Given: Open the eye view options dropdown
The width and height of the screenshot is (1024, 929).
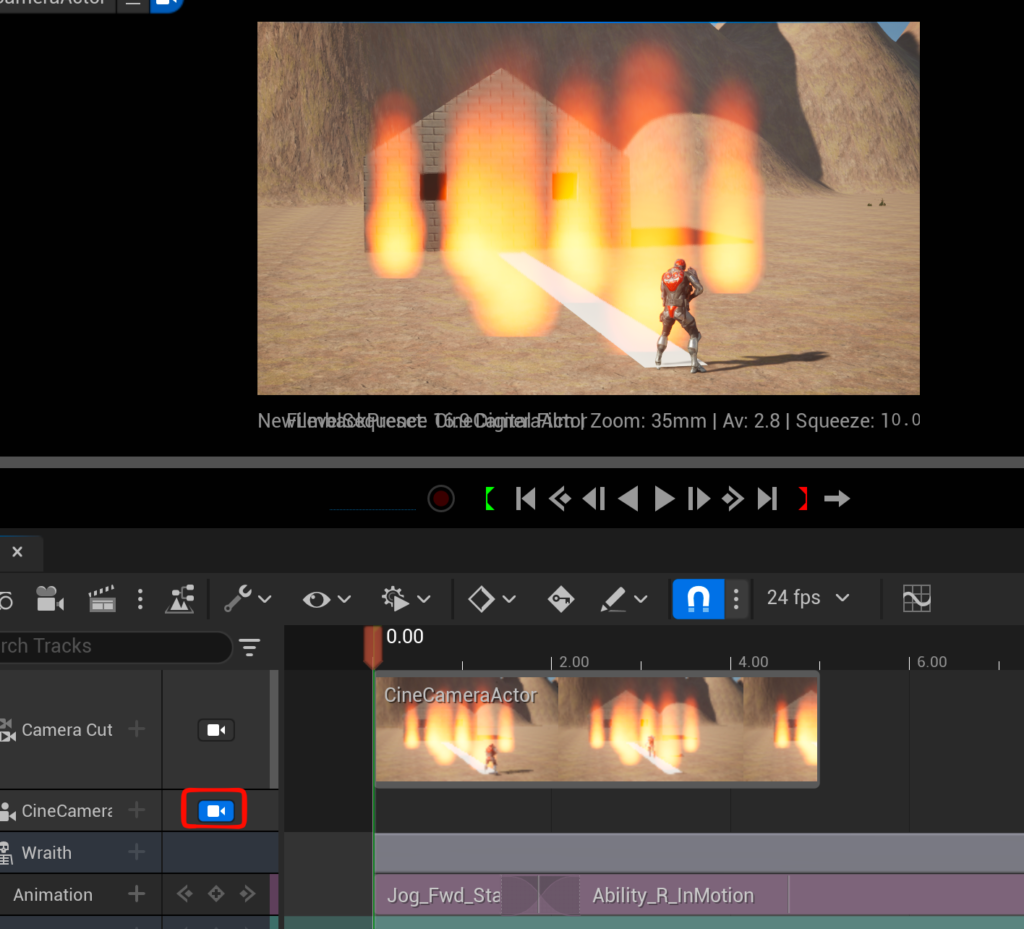Looking at the screenshot, I should click(x=327, y=599).
